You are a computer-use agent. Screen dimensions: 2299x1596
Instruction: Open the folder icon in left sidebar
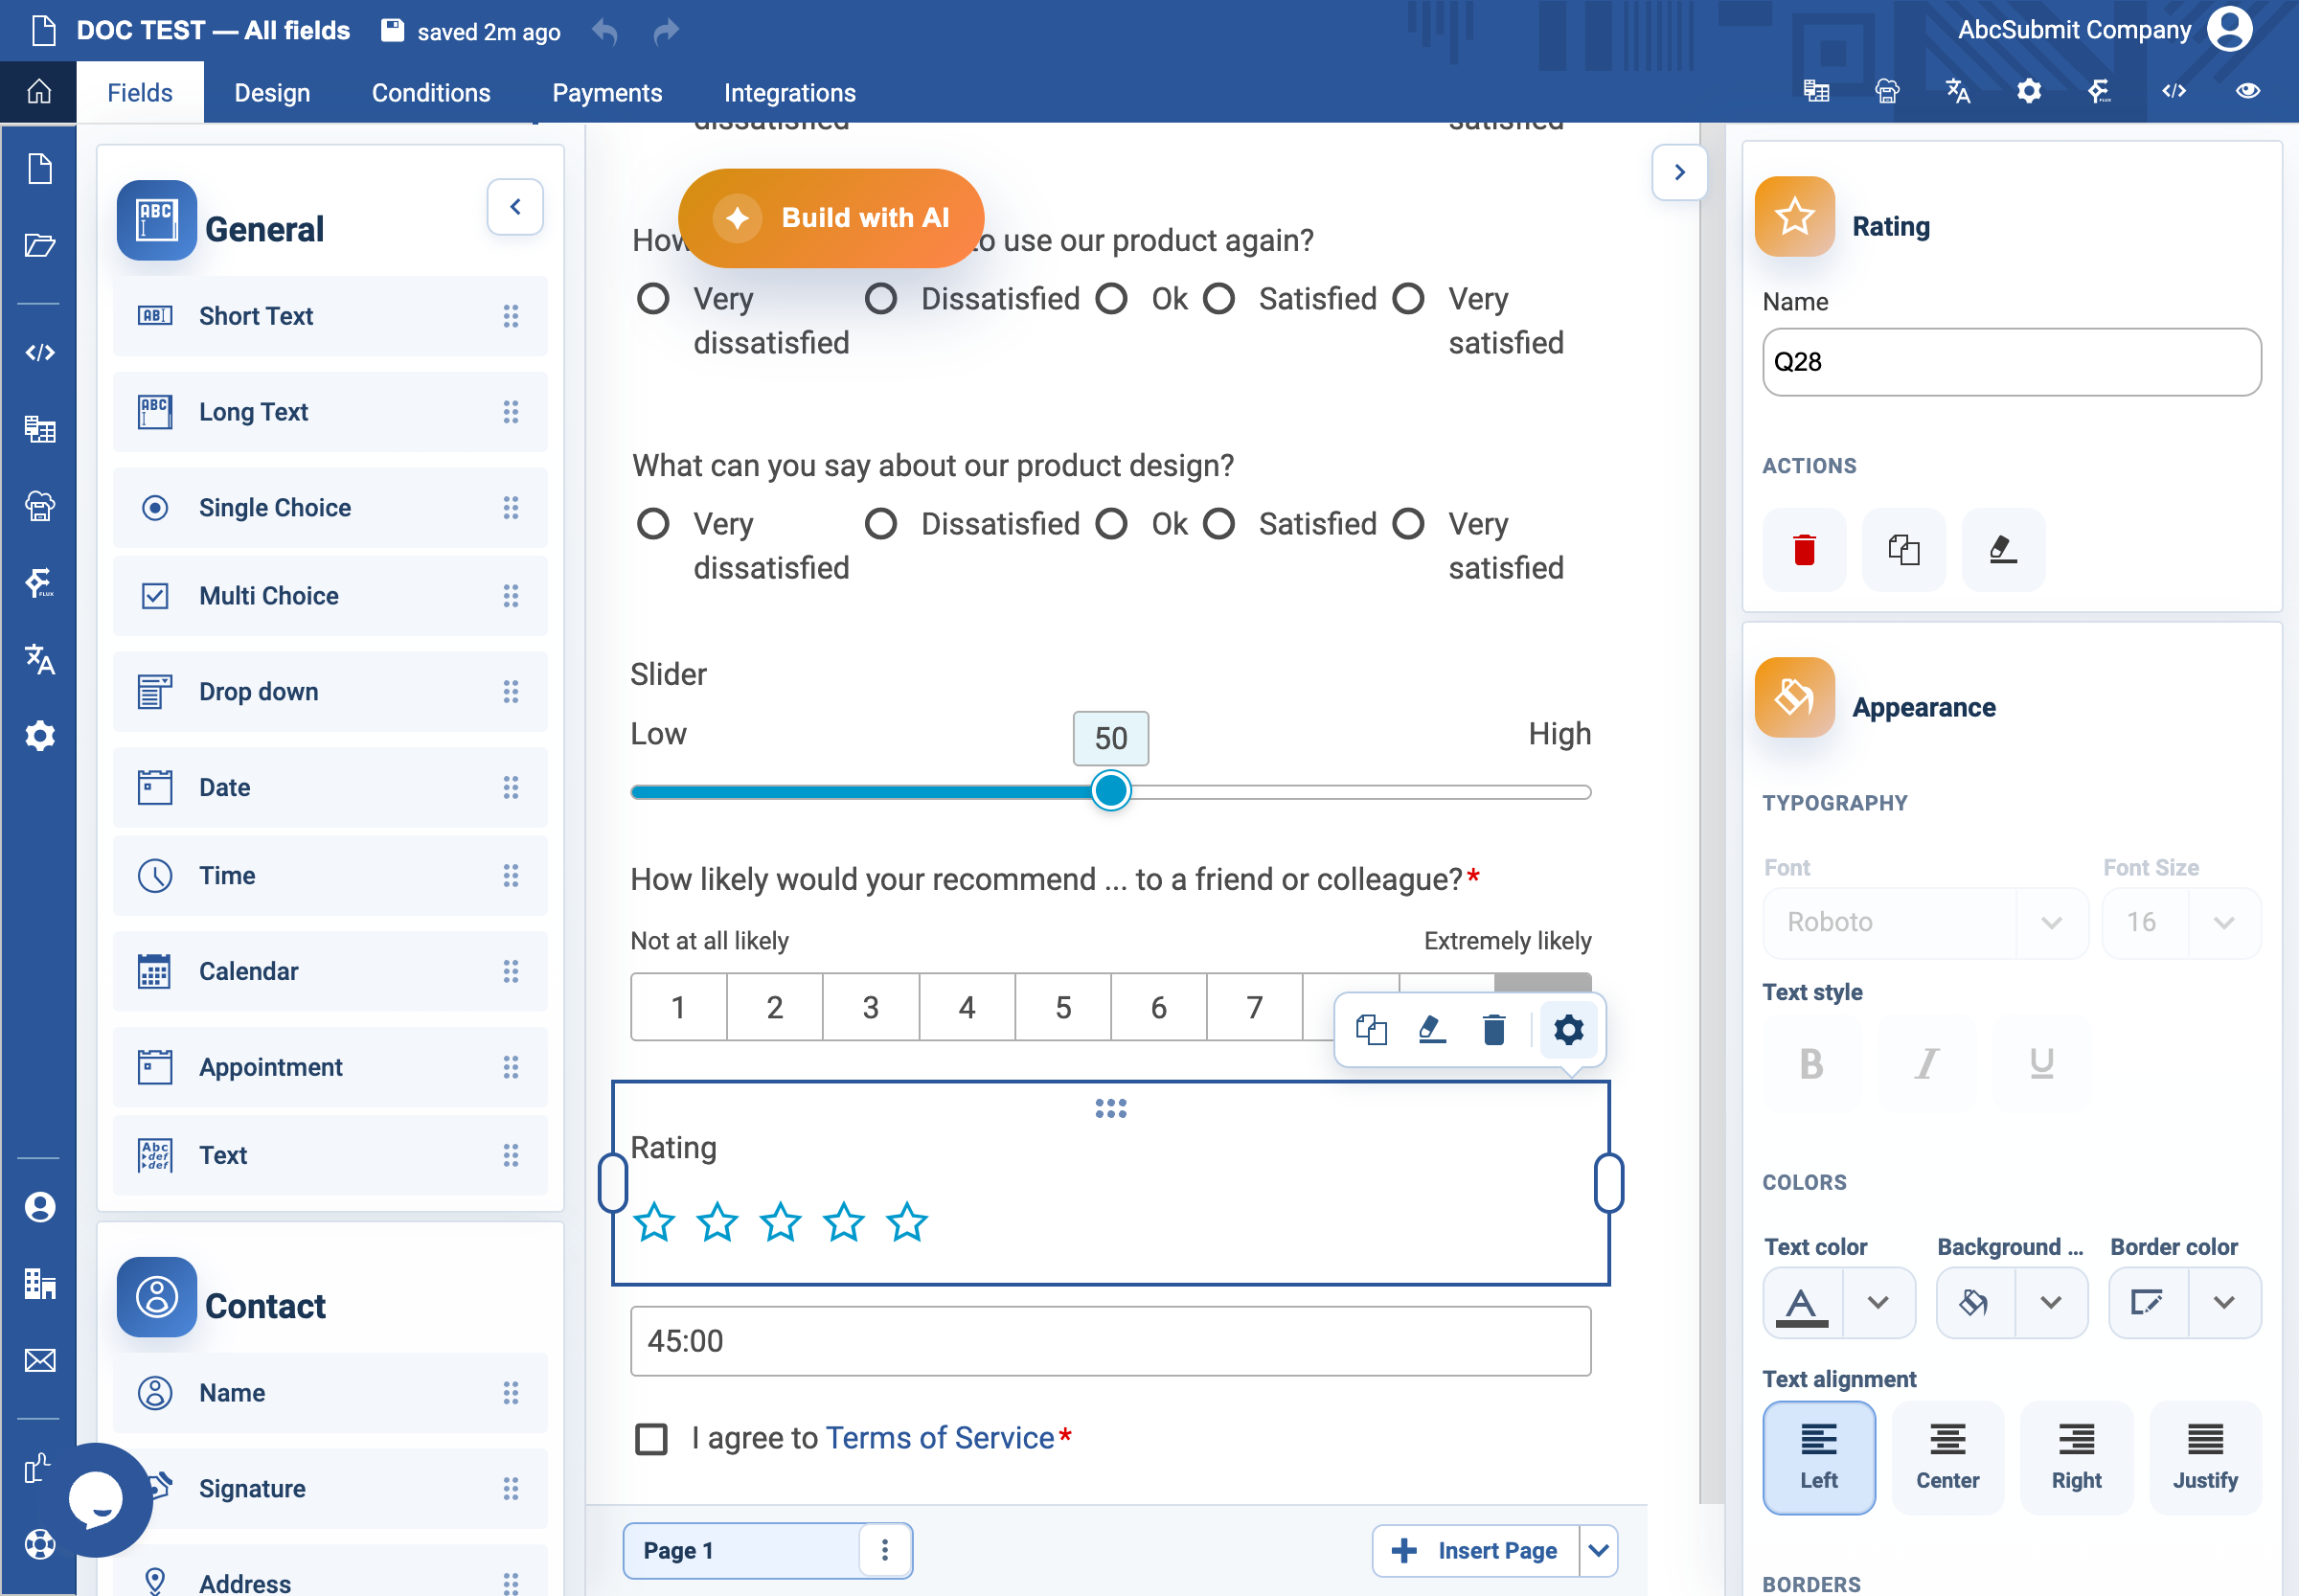tap(40, 245)
